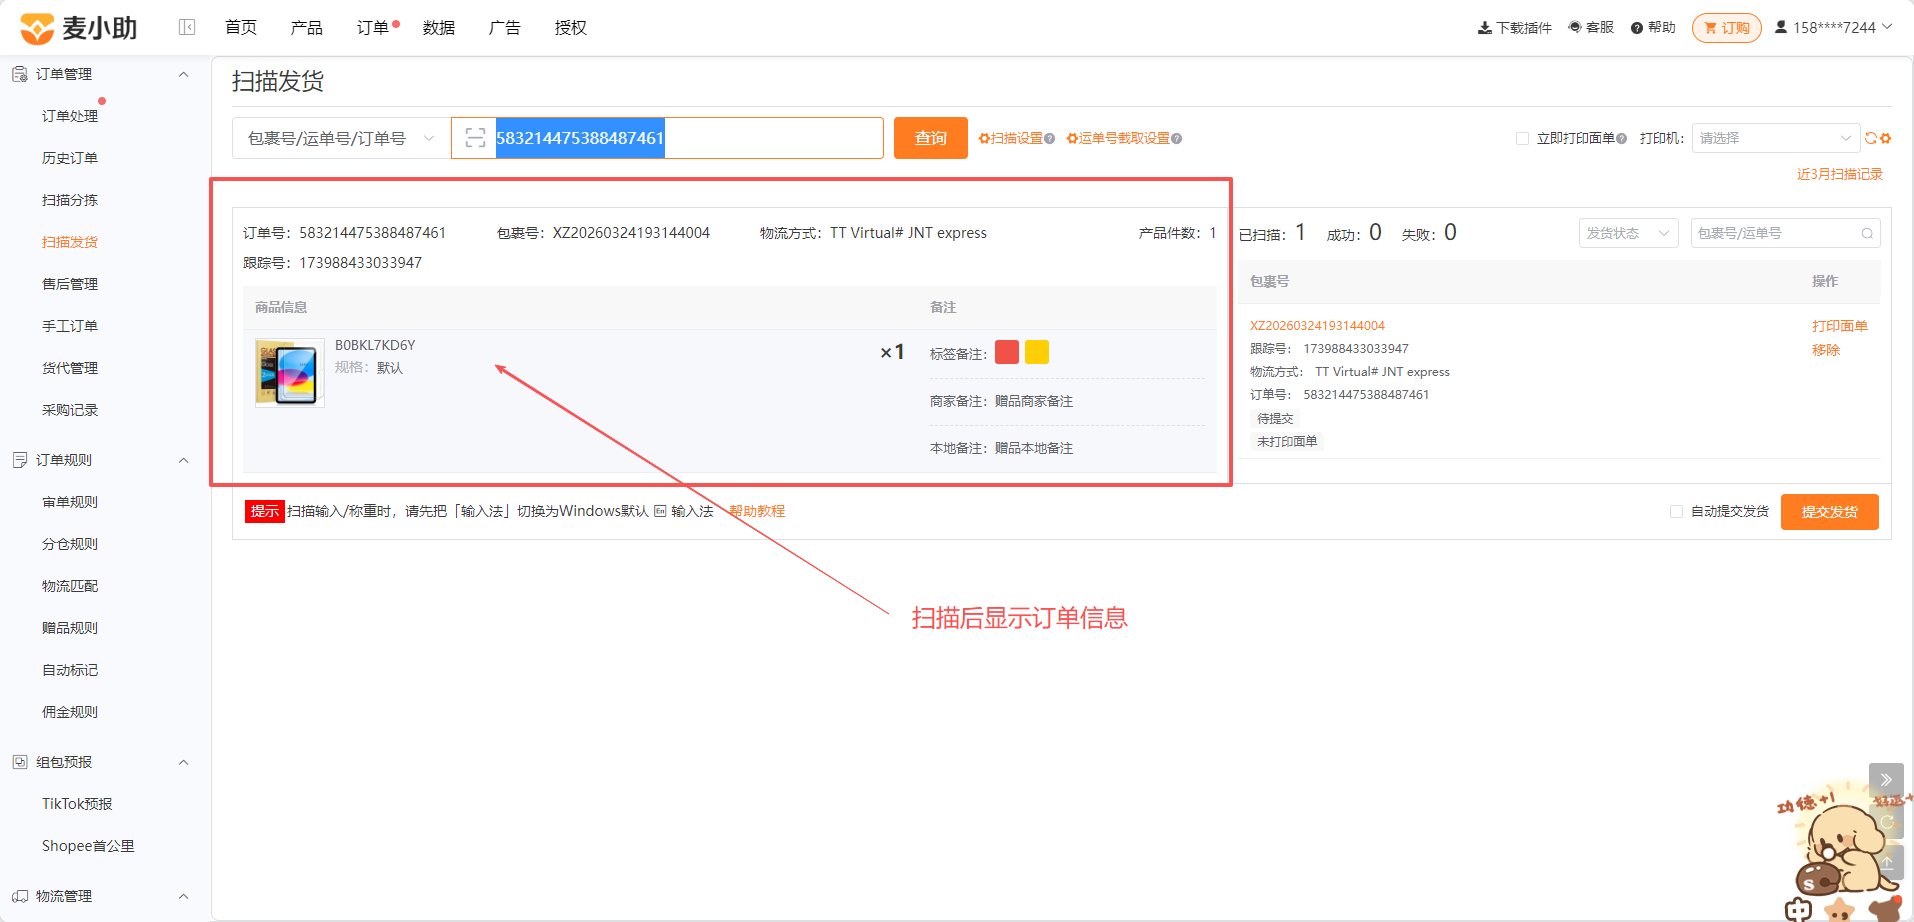1914x922 pixels.
Task: Click the orange 查询 button
Action: (x=931, y=138)
